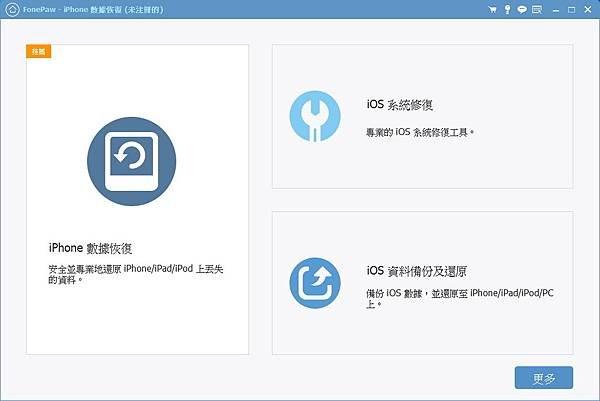Maximize the FonePaw window
The height and width of the screenshot is (401, 600).
pyautogui.click(x=571, y=10)
